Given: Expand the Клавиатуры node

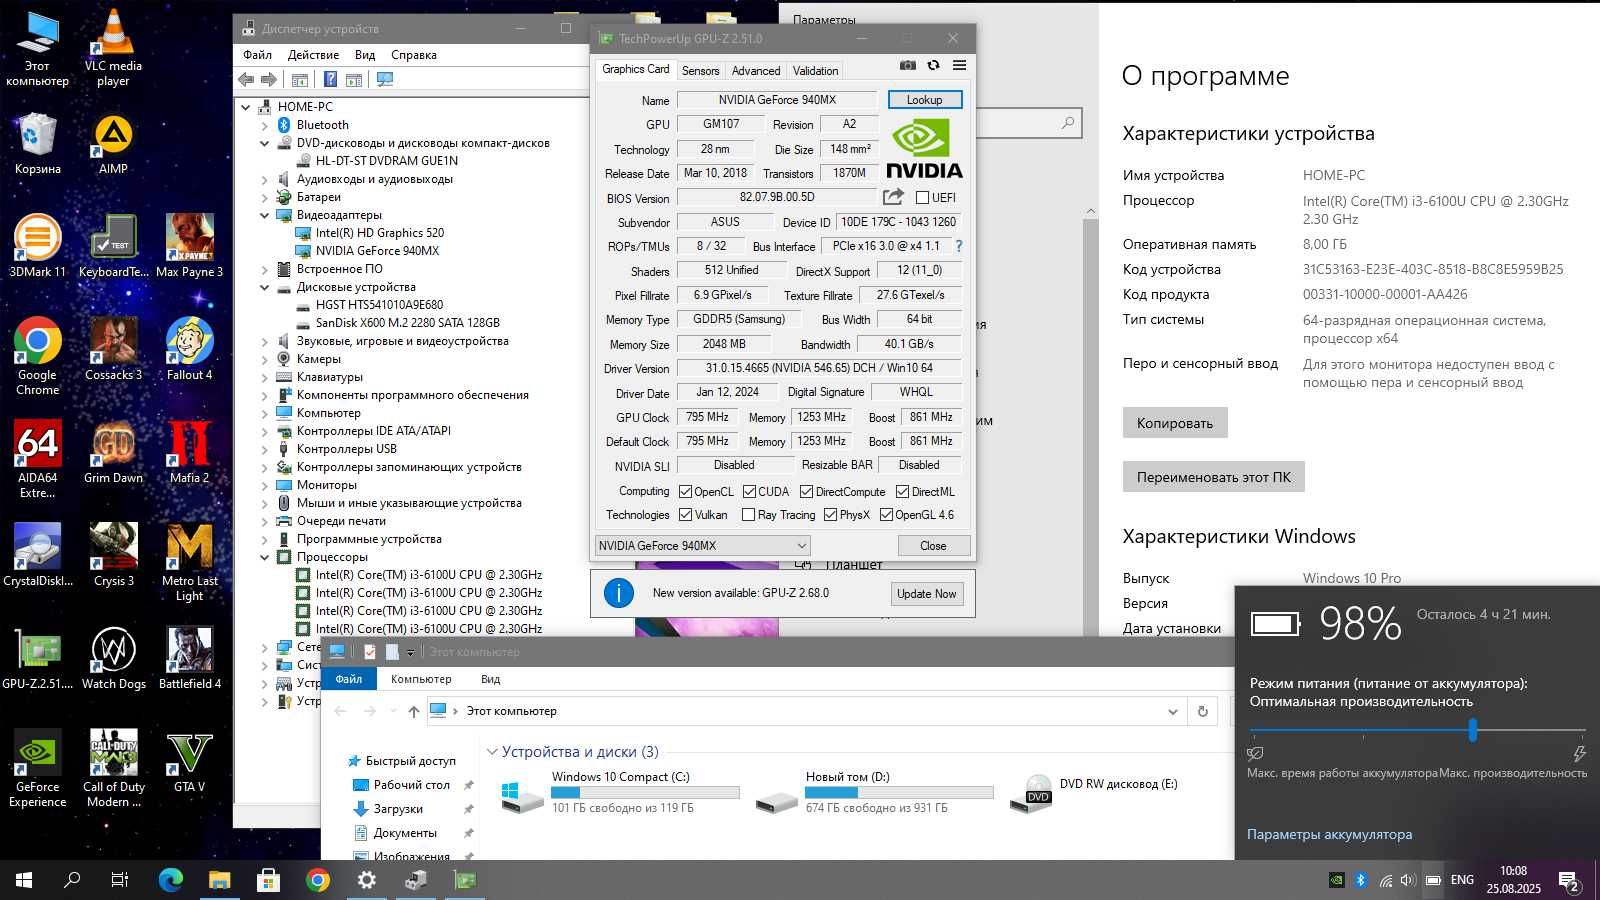Looking at the screenshot, I should [x=265, y=377].
